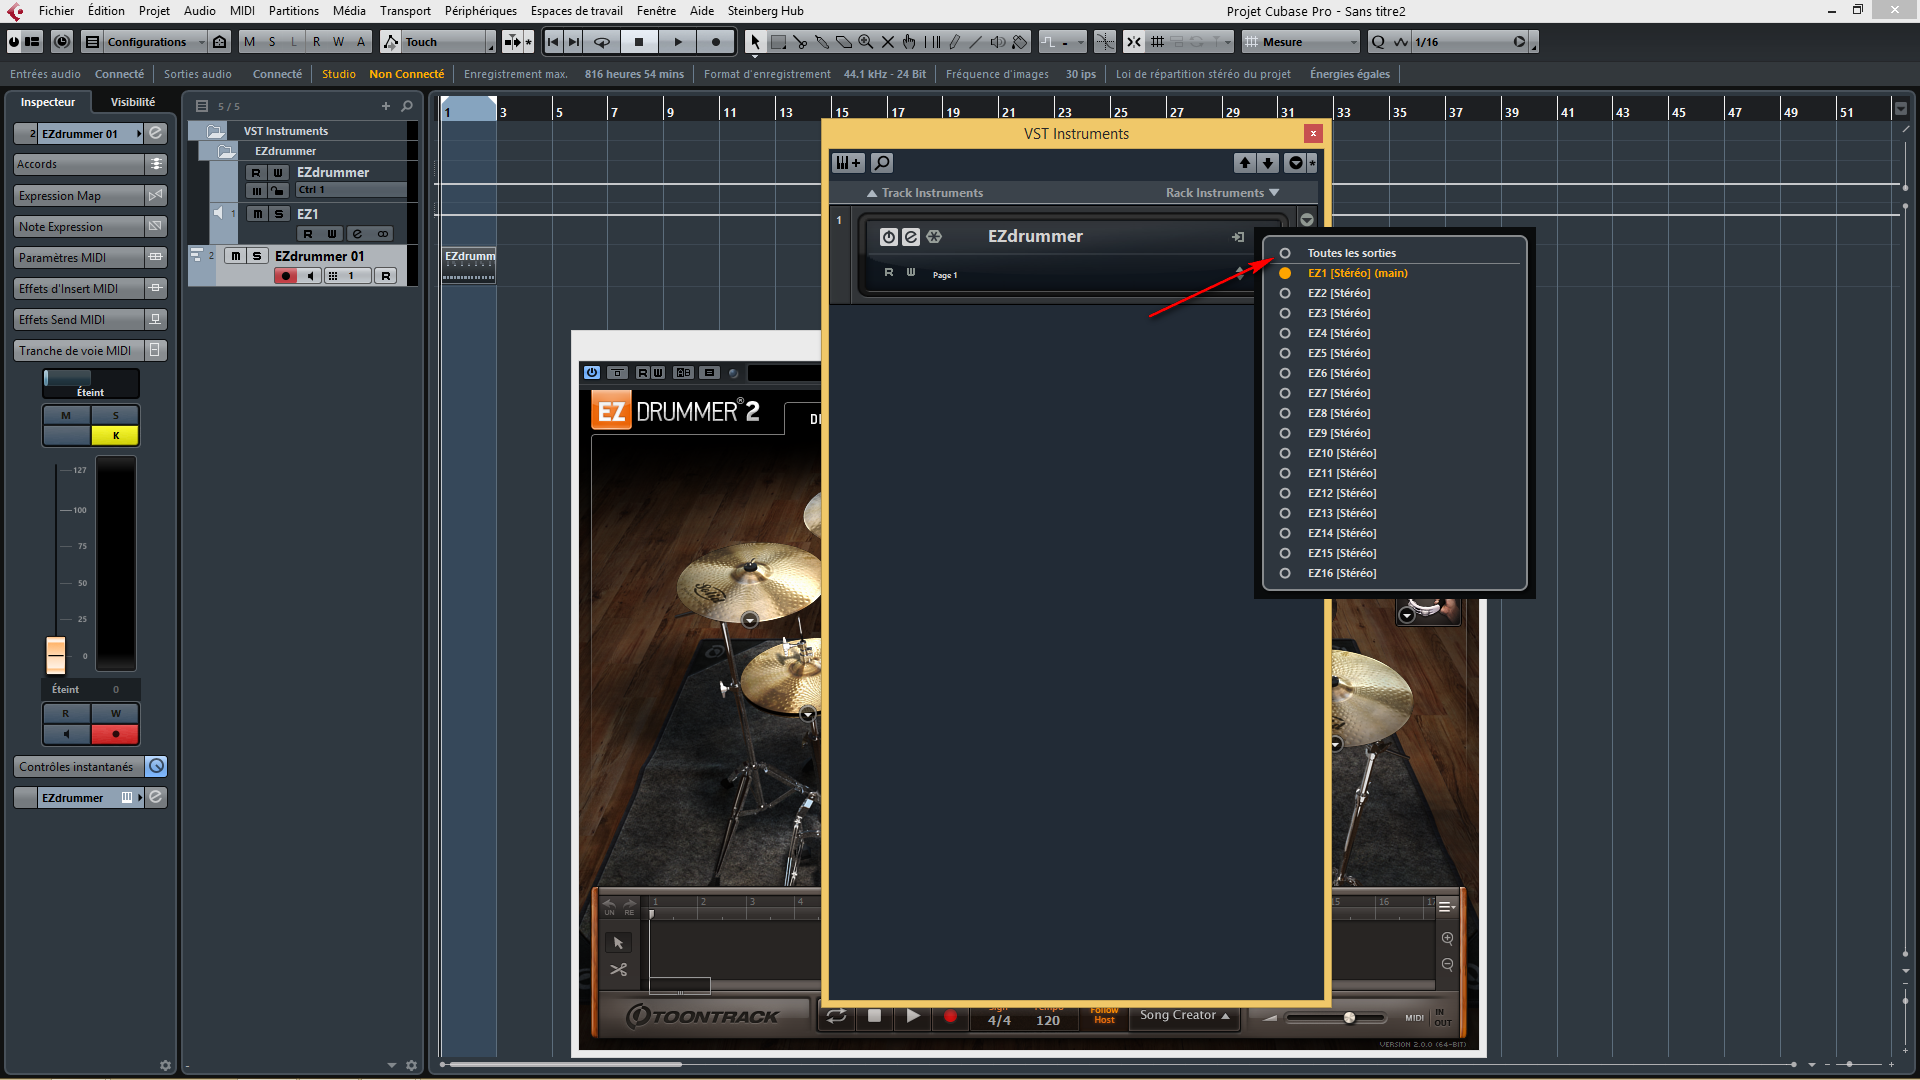
Task: Click the toolbar Record button
Action: [x=716, y=42]
